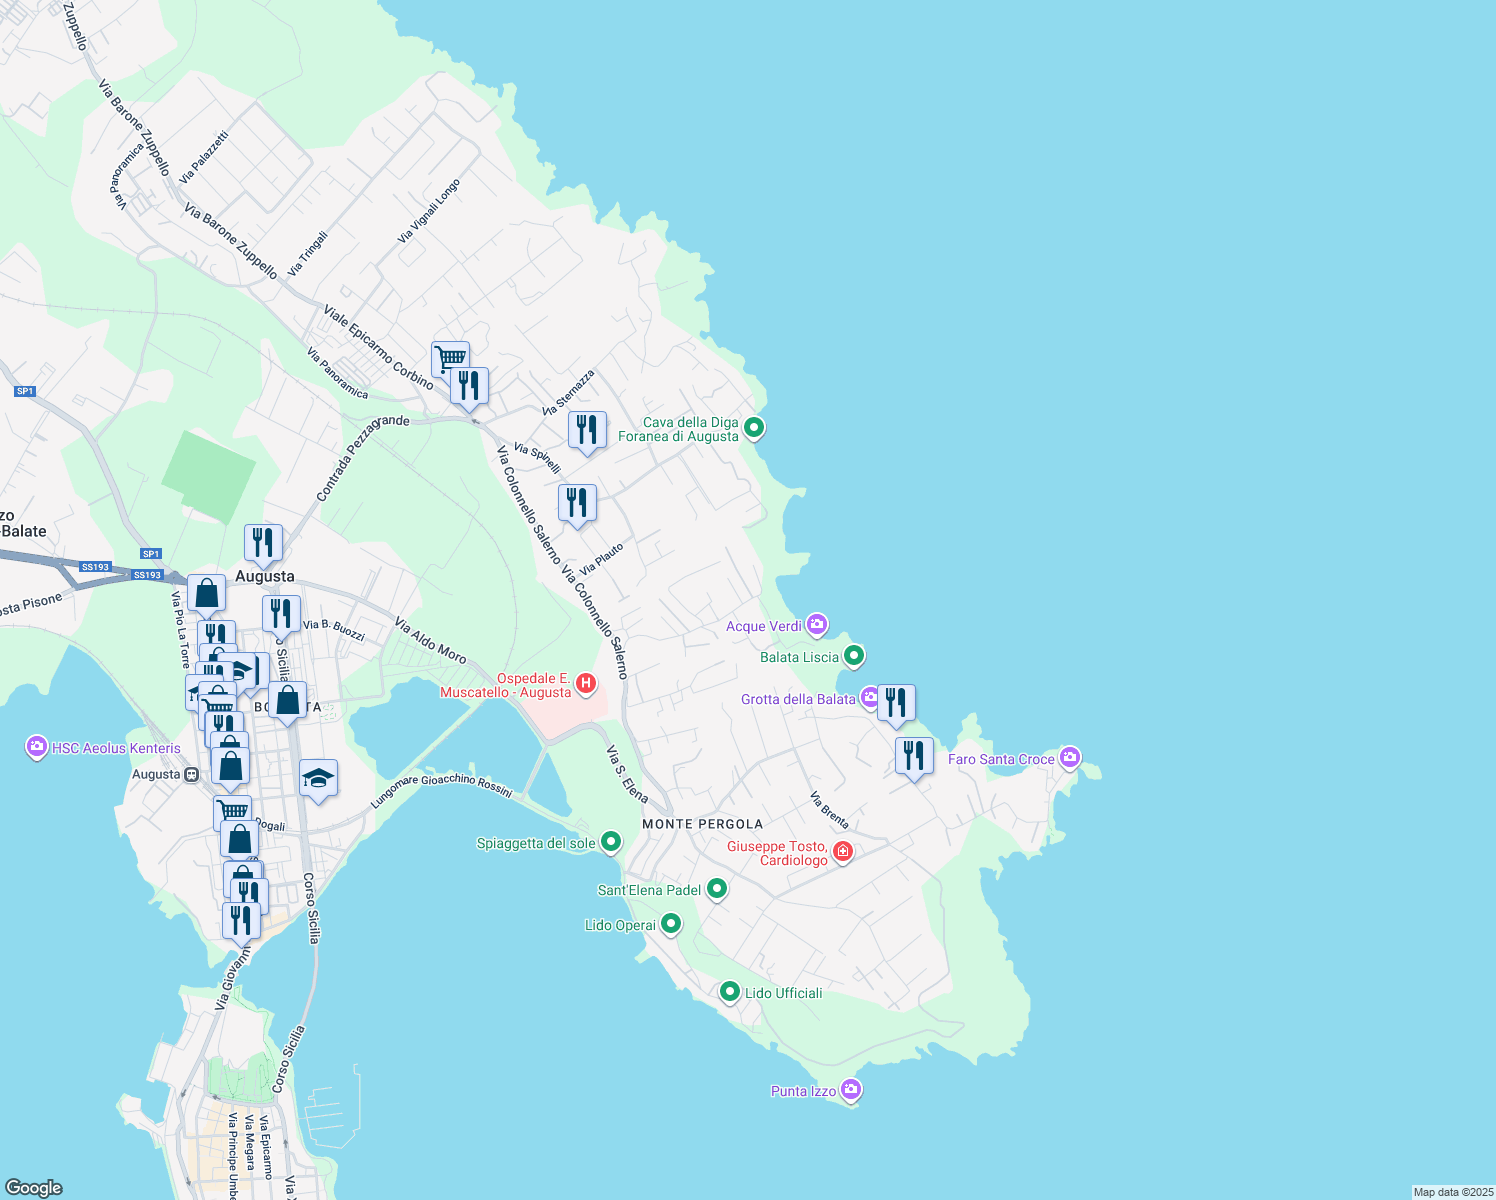Open the Ospedale E. Muscatello - Augusta label
This screenshot has width=1496, height=1200.
[x=506, y=685]
